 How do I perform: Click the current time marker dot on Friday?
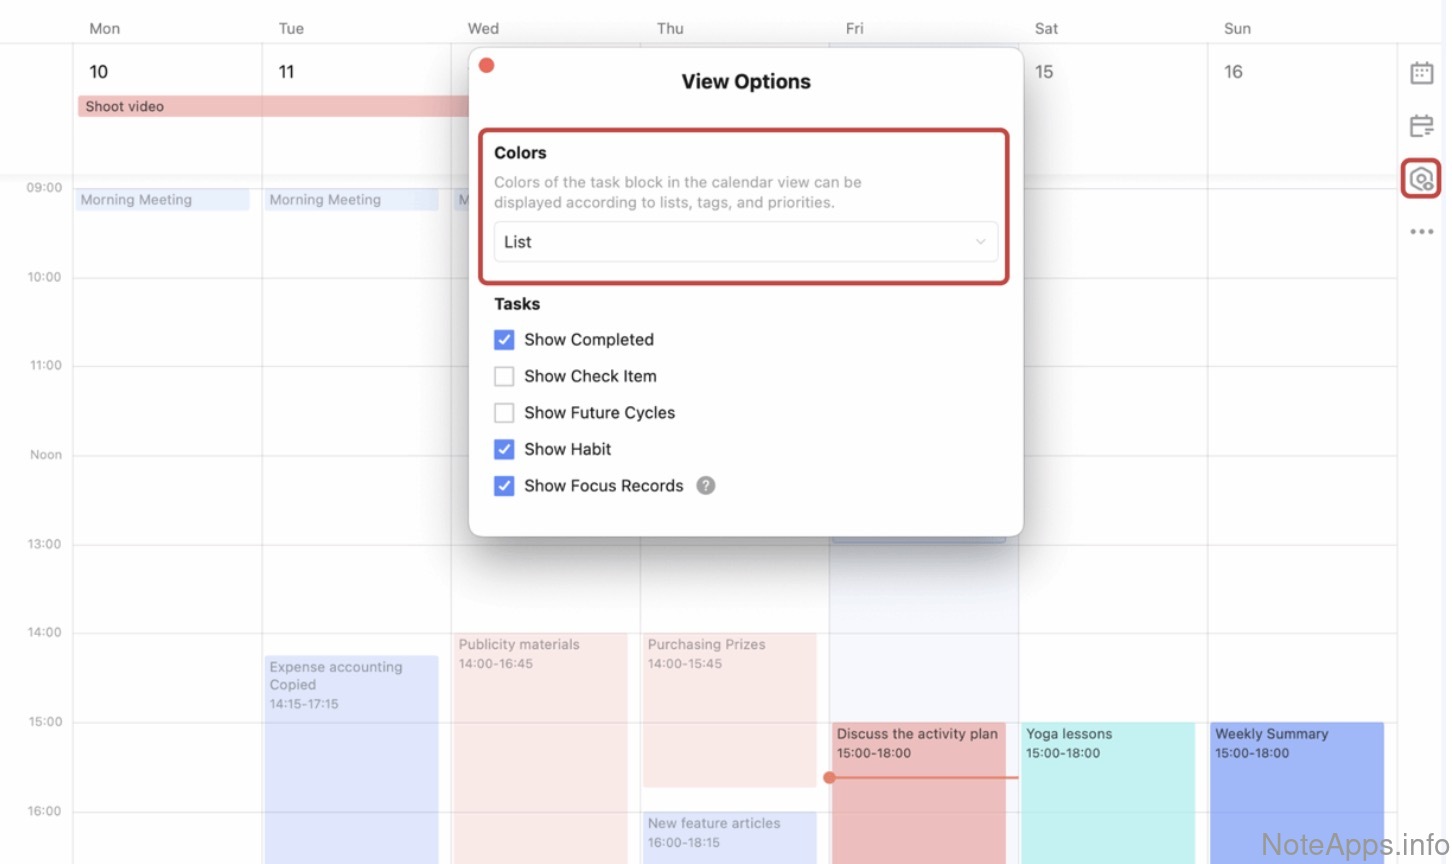tap(829, 777)
